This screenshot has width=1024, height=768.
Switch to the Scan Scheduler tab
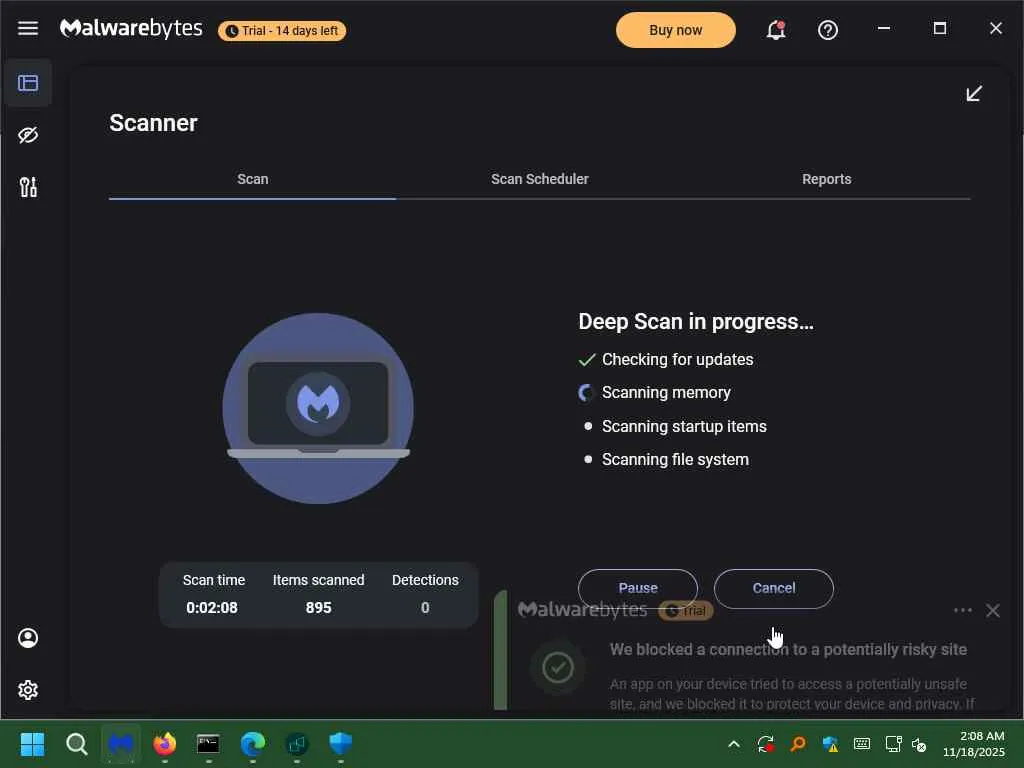tap(539, 179)
